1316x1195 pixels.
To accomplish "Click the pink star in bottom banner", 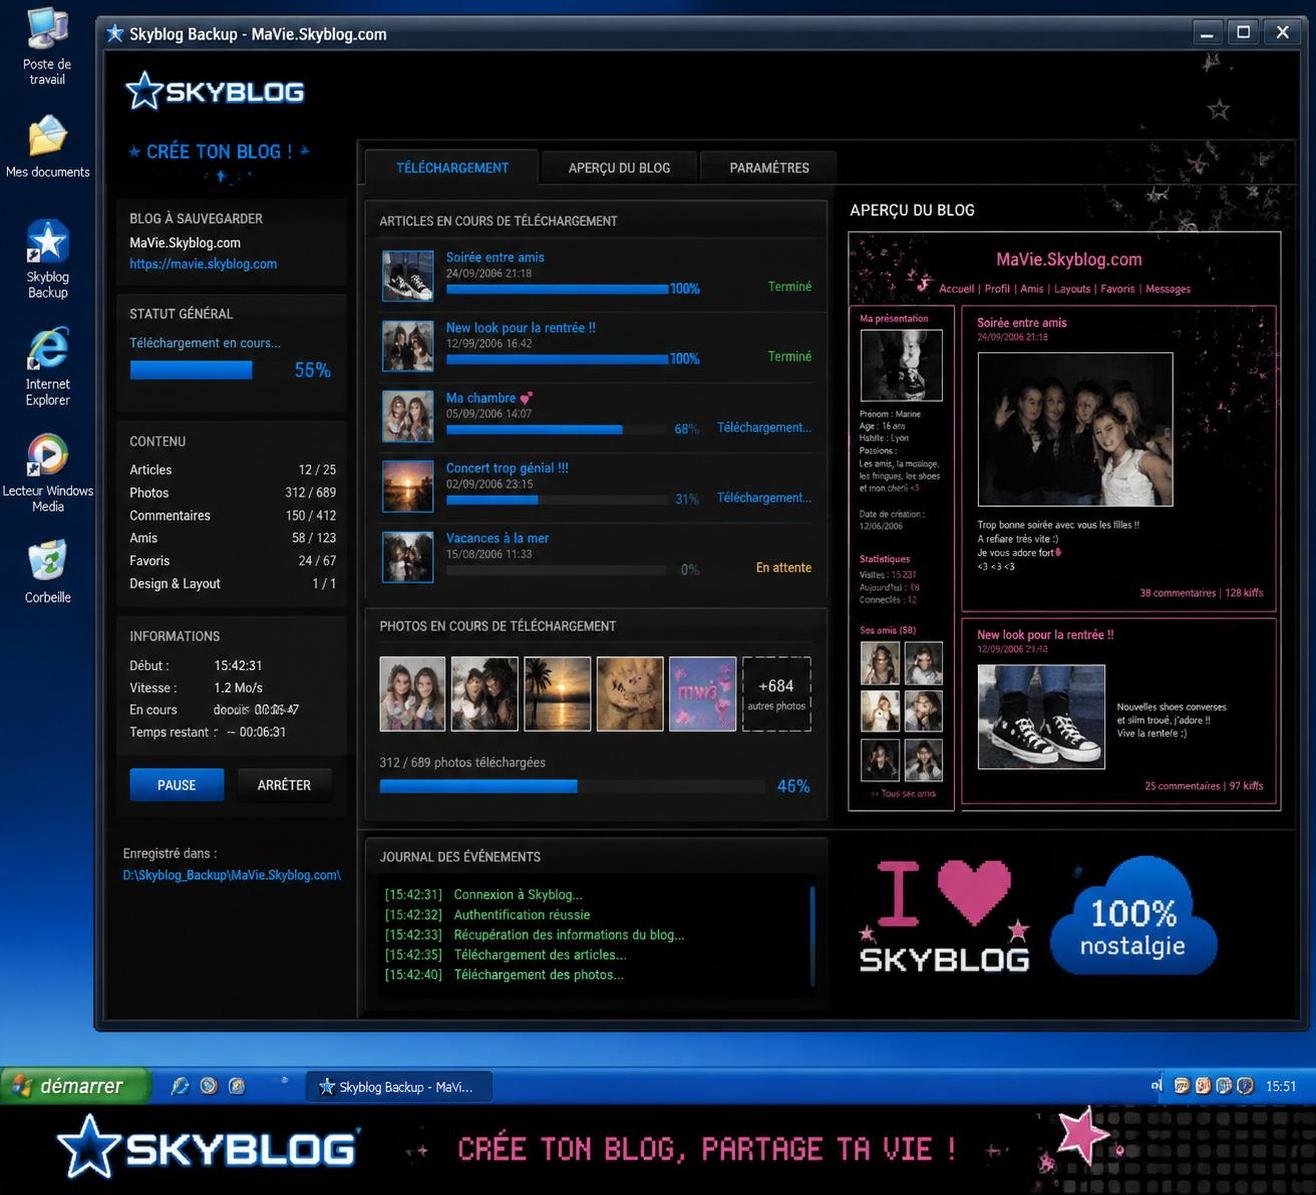I will point(1082,1136).
